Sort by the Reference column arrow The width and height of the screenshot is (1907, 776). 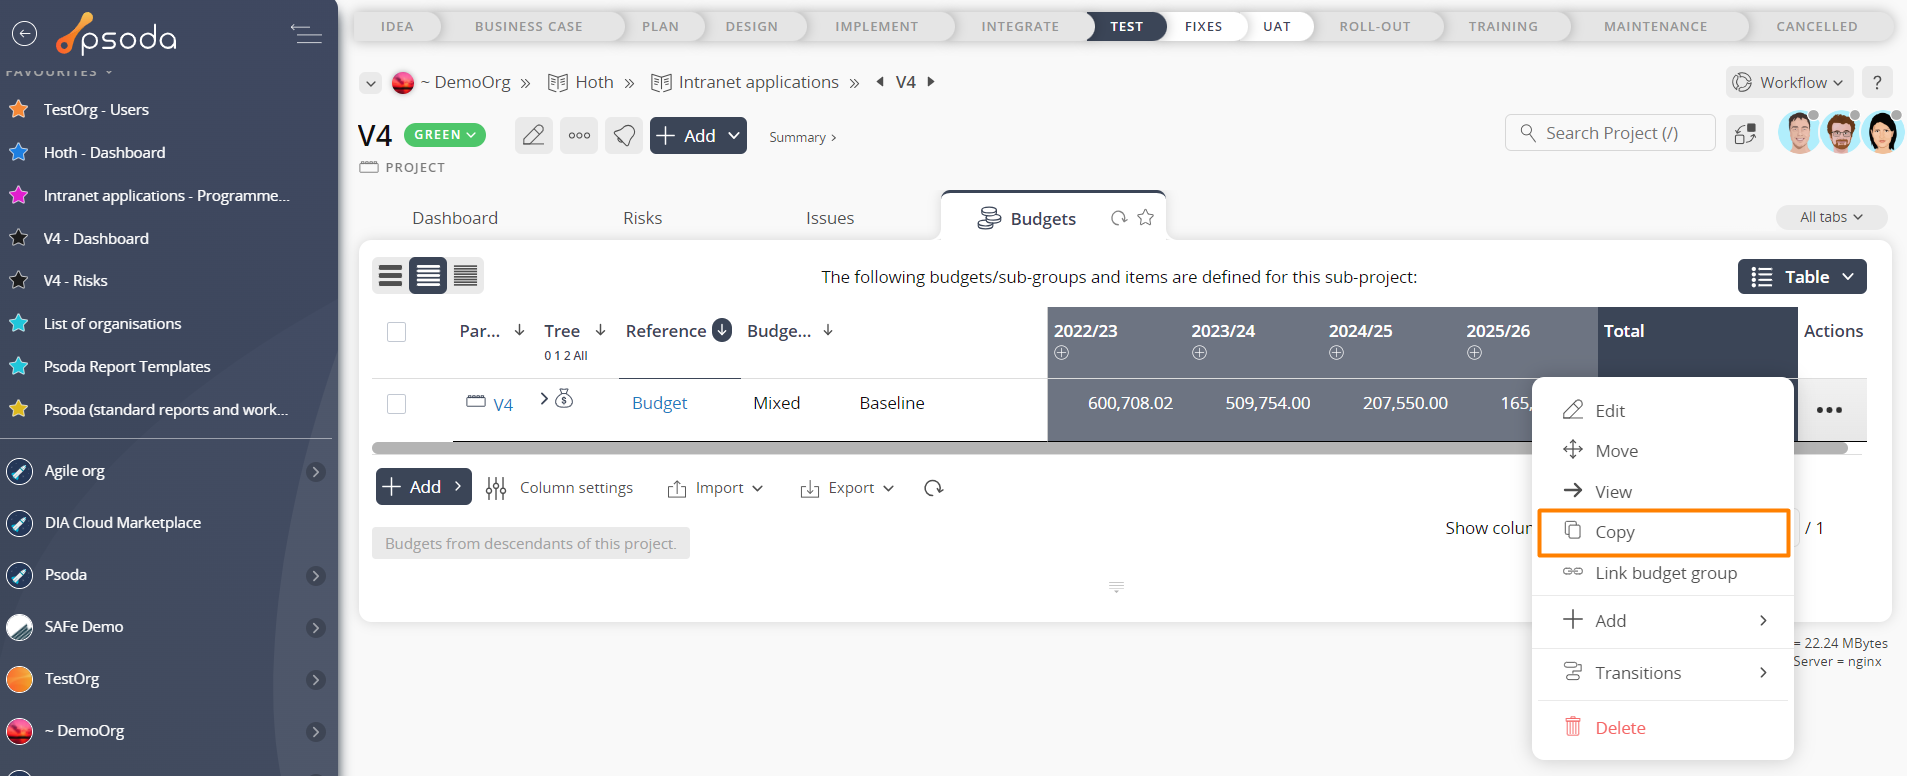tap(722, 330)
